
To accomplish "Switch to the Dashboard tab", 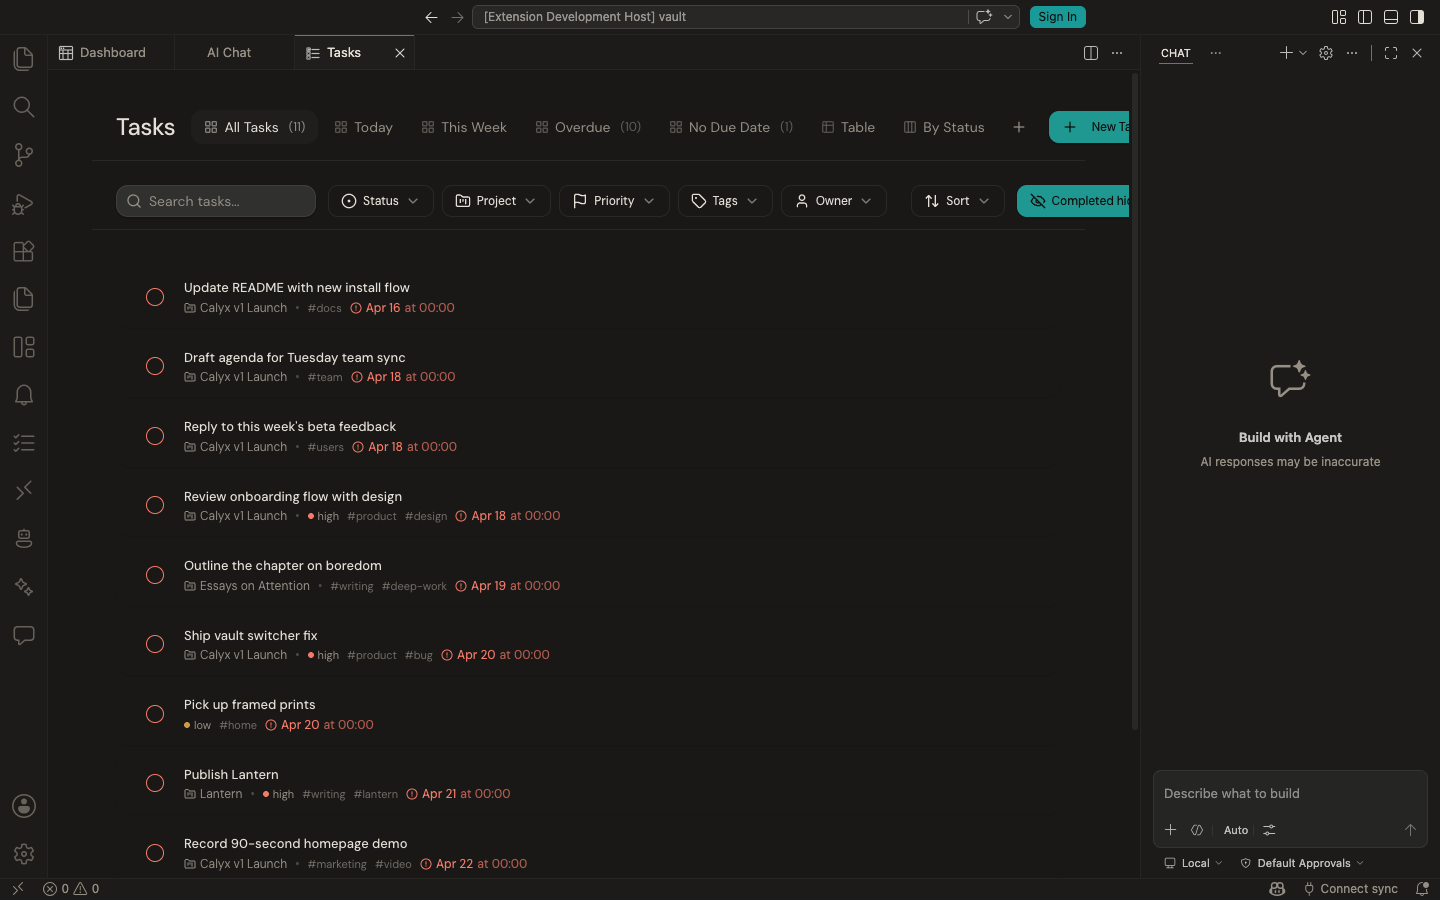I will pos(111,53).
